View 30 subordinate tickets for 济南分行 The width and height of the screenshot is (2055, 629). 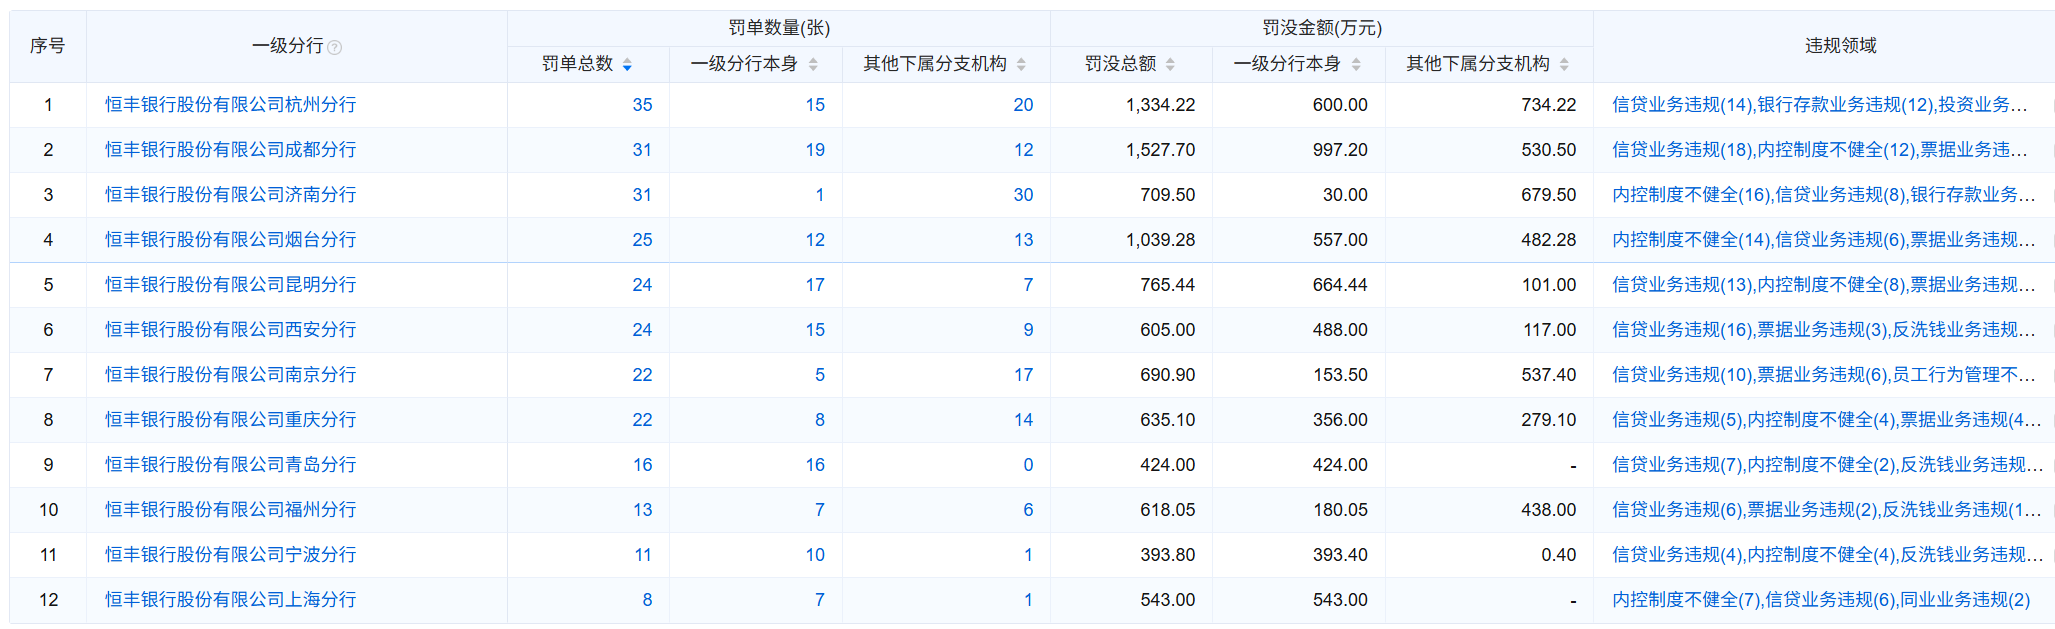[1023, 195]
